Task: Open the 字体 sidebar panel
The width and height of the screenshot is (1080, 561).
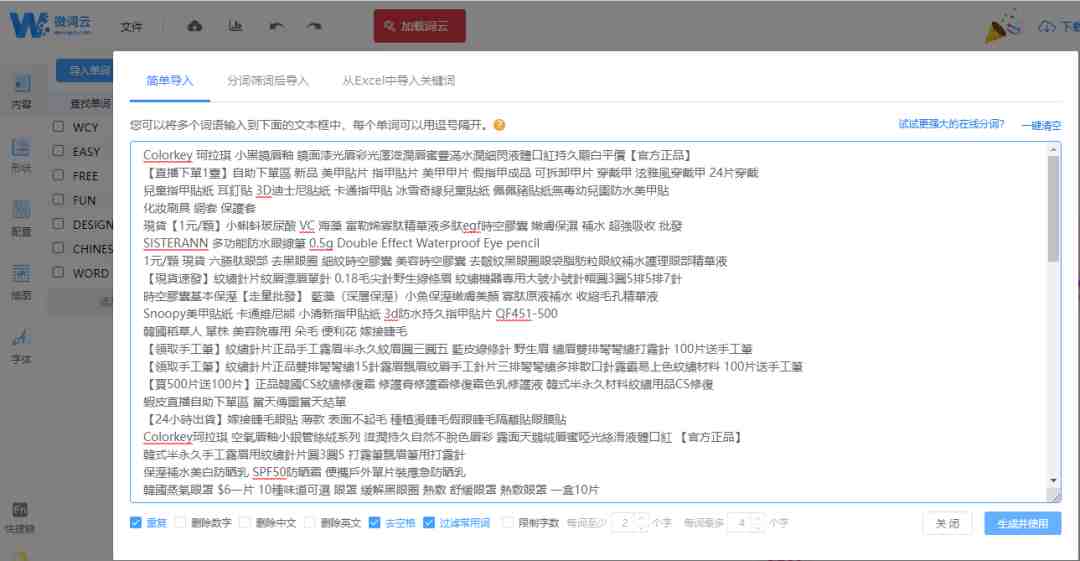Action: coord(21,346)
